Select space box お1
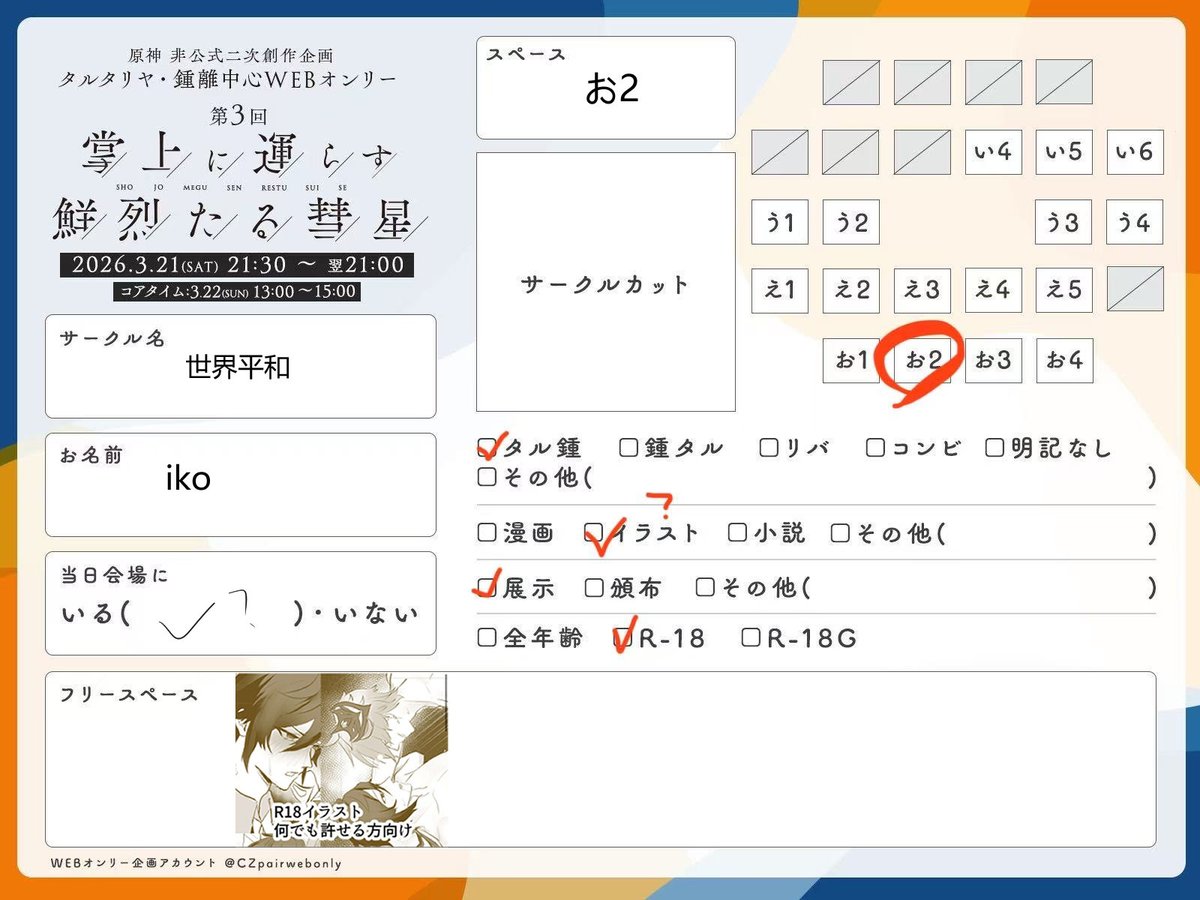 coord(851,360)
